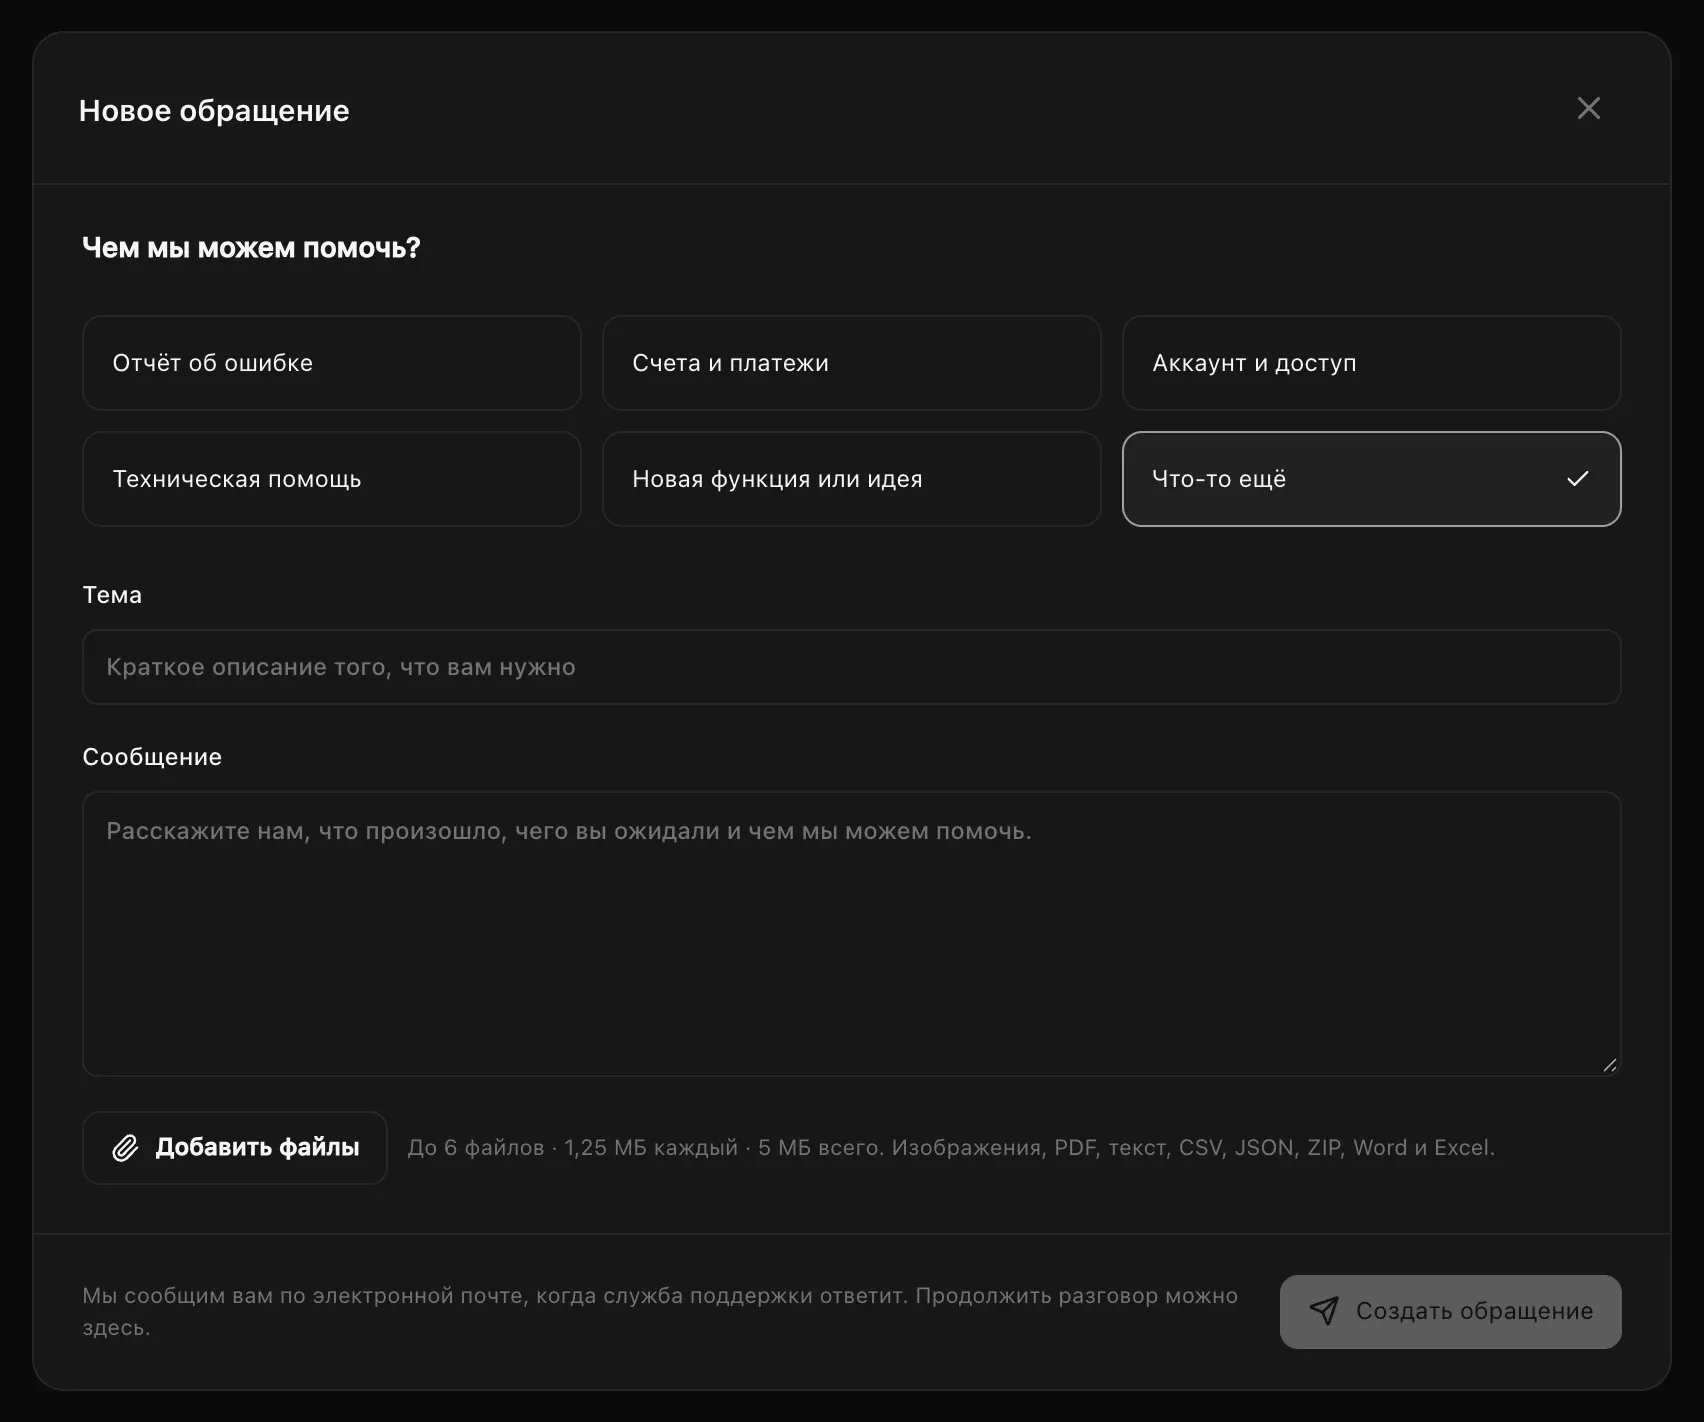Click into the Сообщение message textarea

pos(852,934)
